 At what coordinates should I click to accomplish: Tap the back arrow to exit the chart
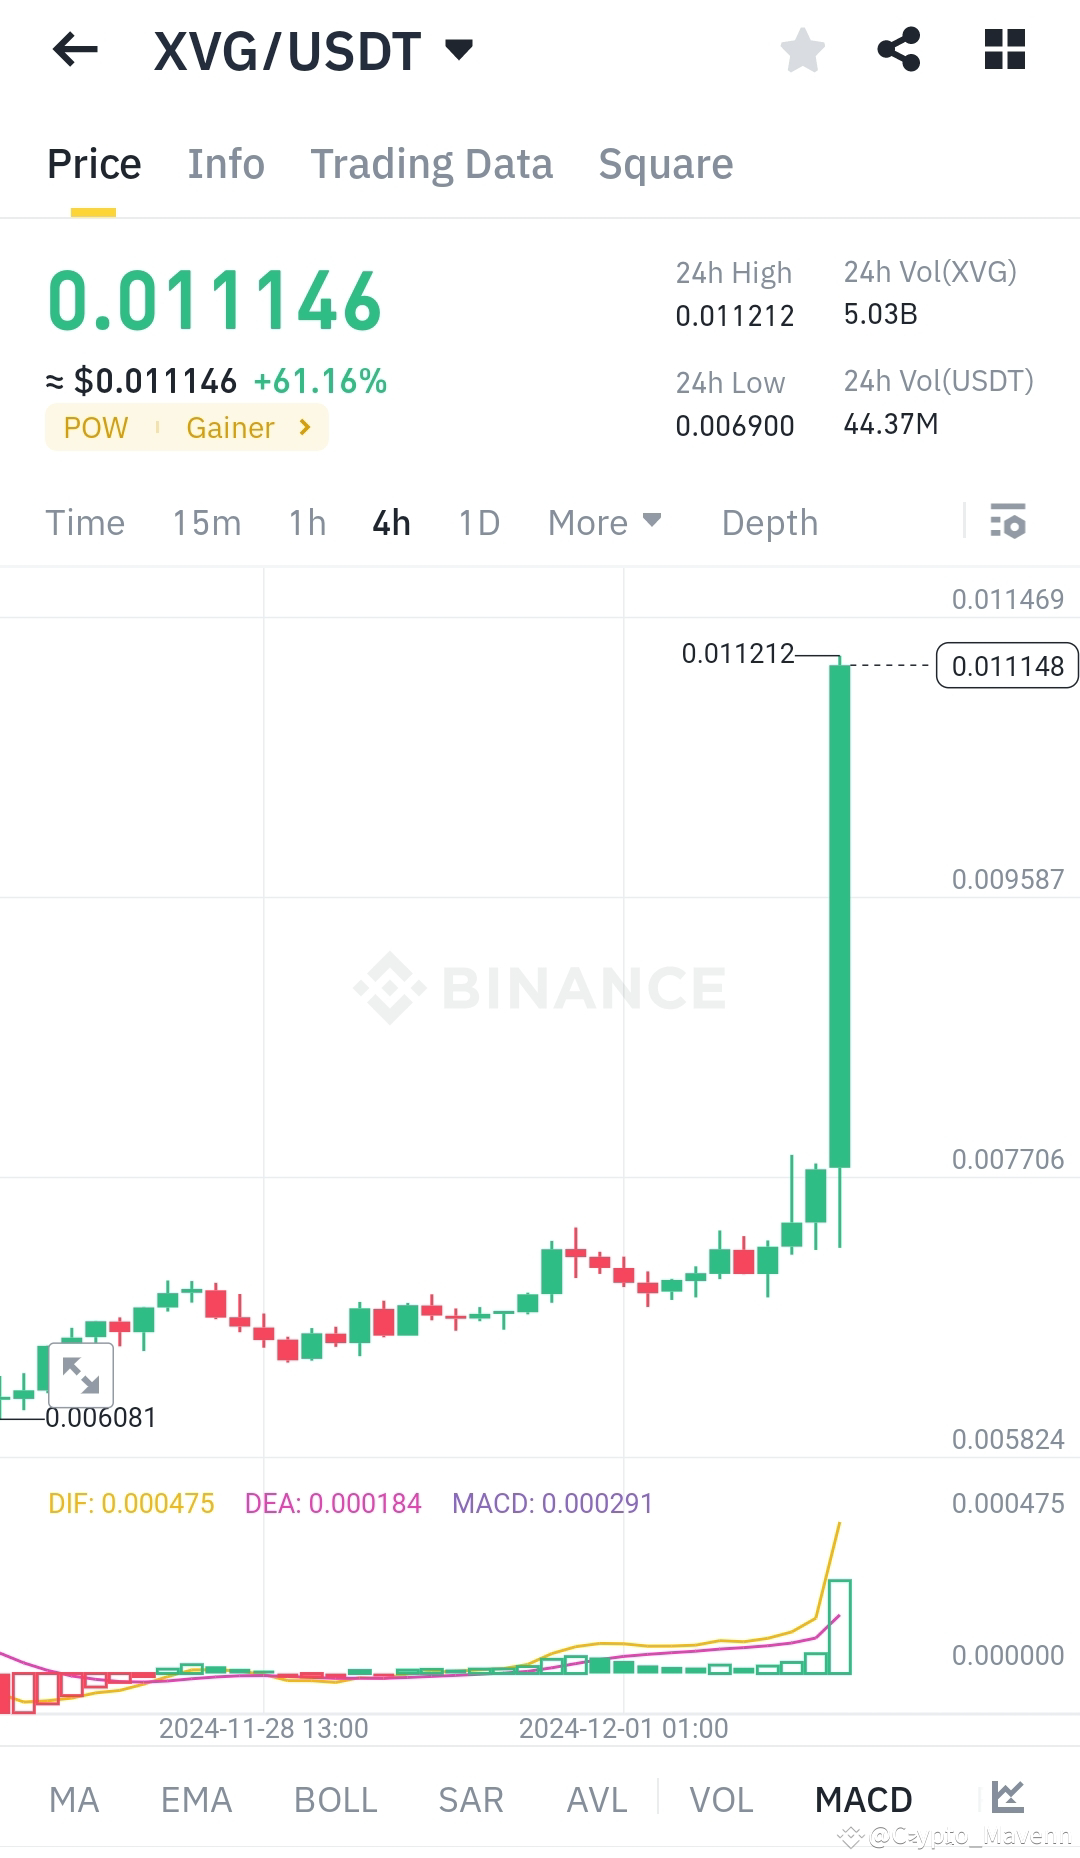[73, 49]
